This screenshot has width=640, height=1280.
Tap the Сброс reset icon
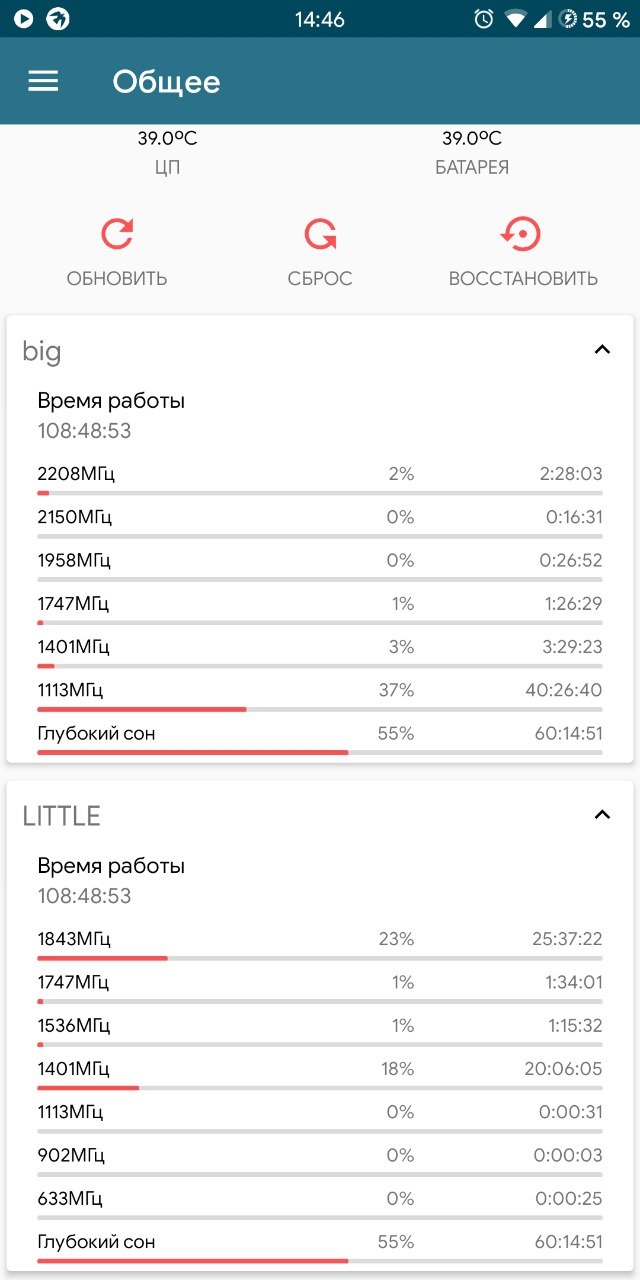320,234
